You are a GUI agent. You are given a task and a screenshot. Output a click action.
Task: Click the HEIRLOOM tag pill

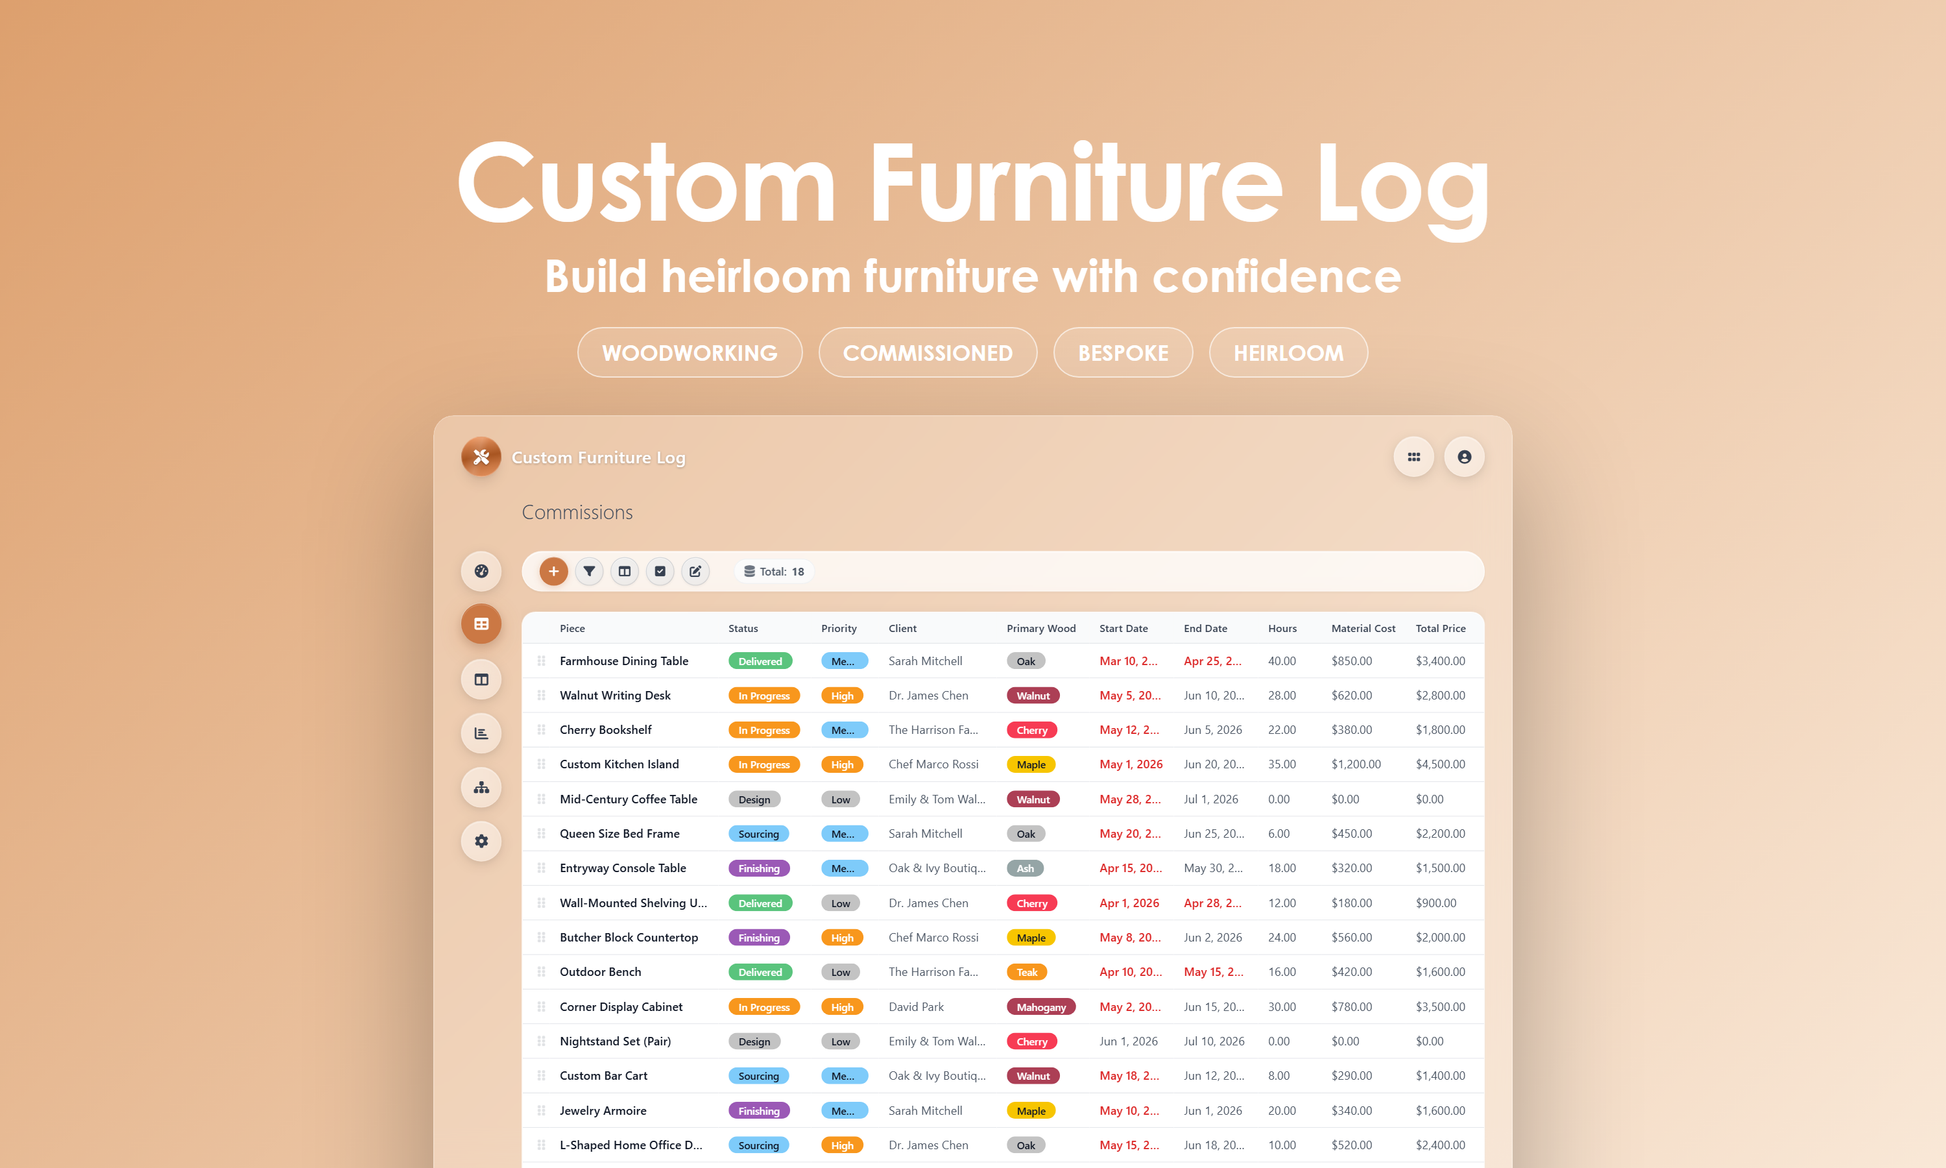point(1288,353)
